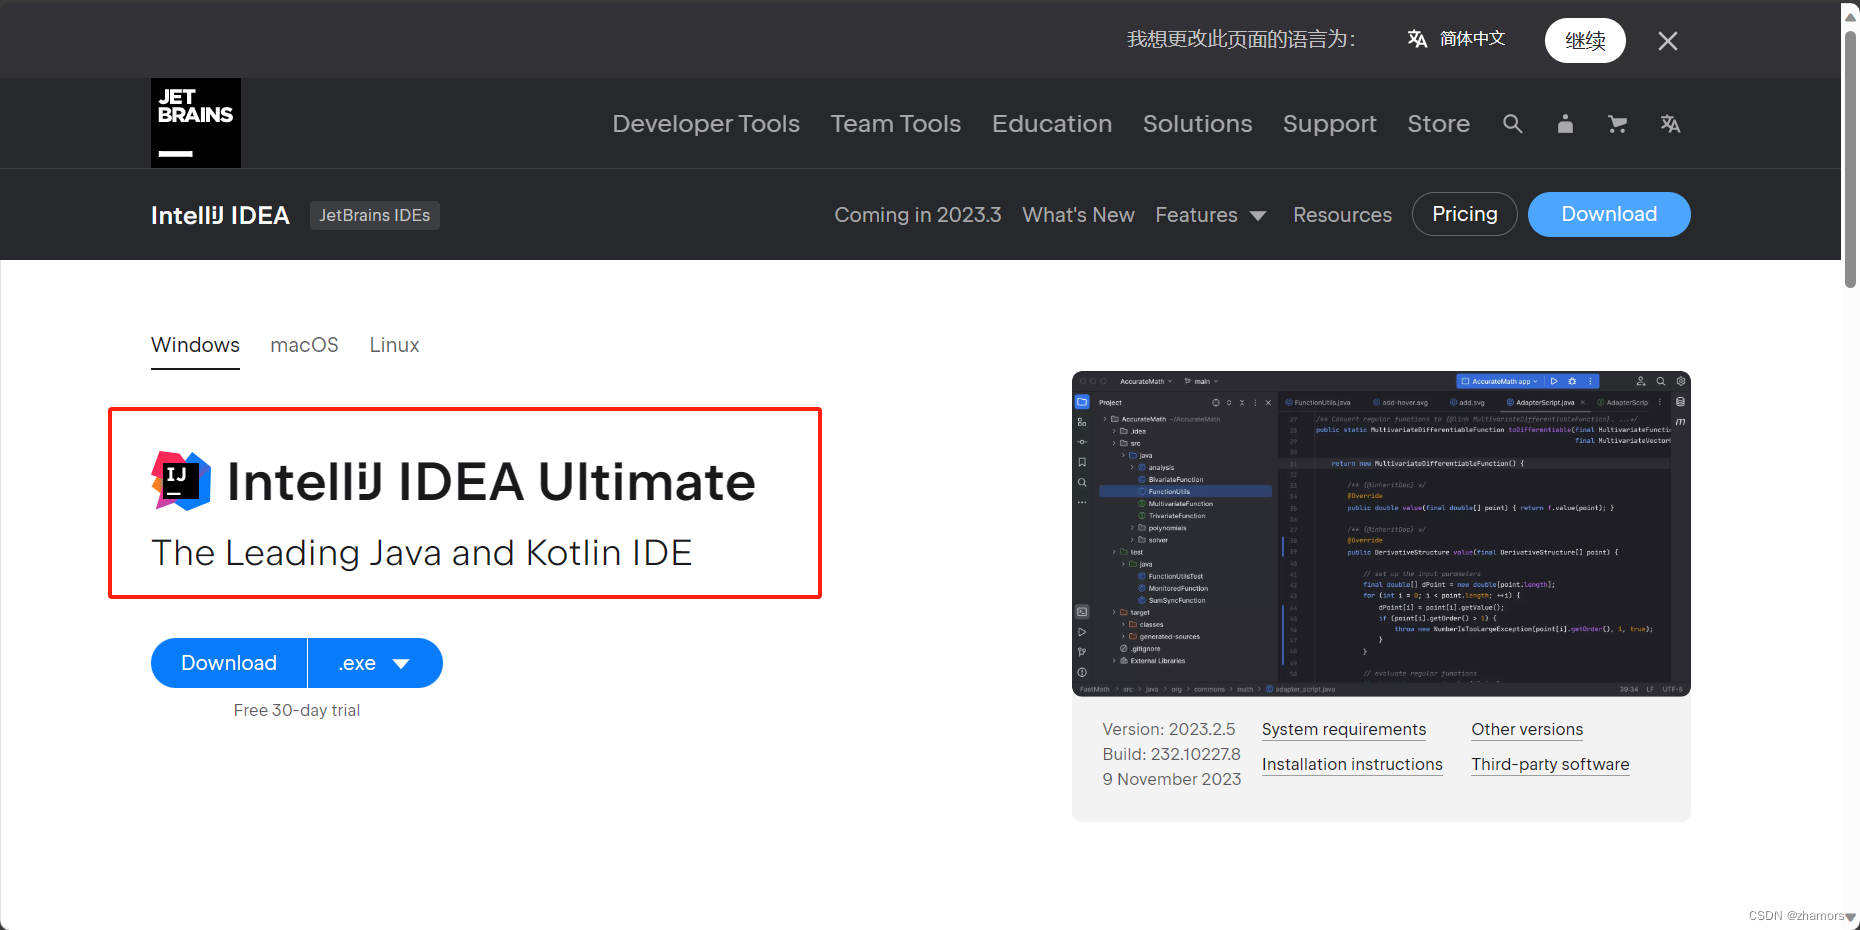The width and height of the screenshot is (1860, 930).
Task: Click the 继续 continue button
Action: pyautogui.click(x=1585, y=41)
